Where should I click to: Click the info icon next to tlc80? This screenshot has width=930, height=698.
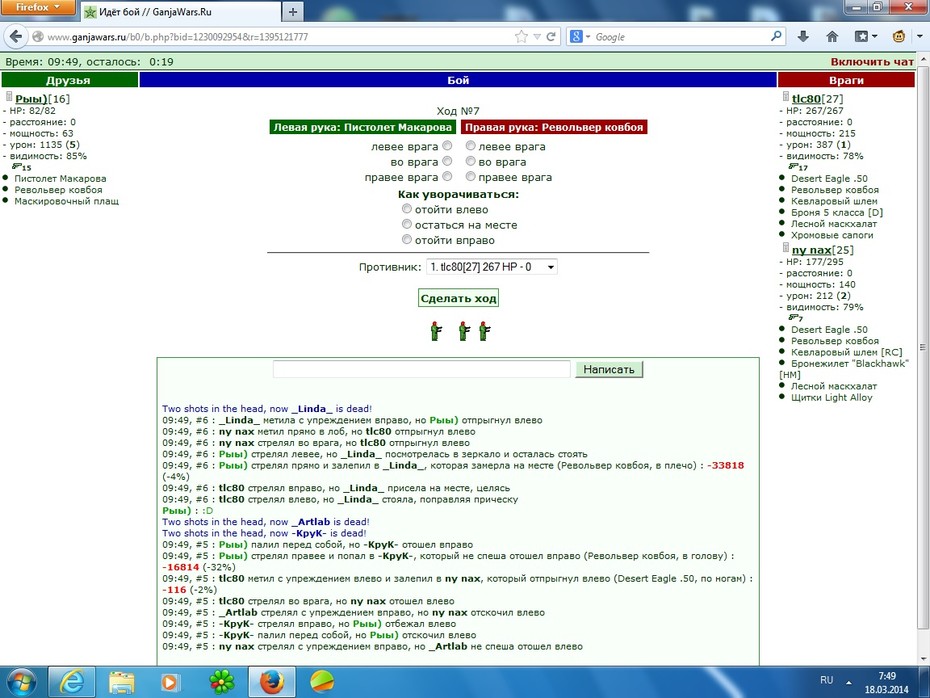click(785, 96)
